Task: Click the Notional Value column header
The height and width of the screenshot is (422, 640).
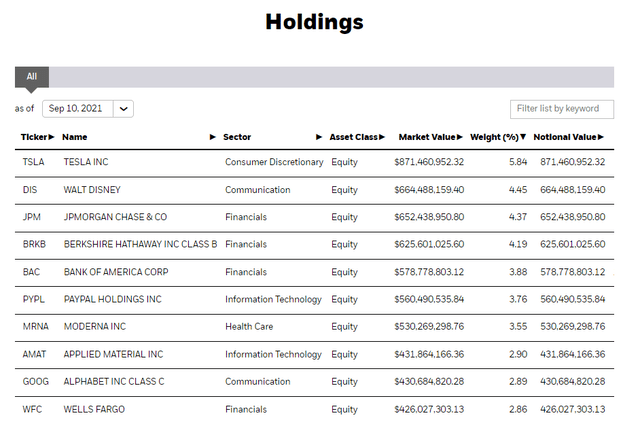Action: [x=565, y=137]
